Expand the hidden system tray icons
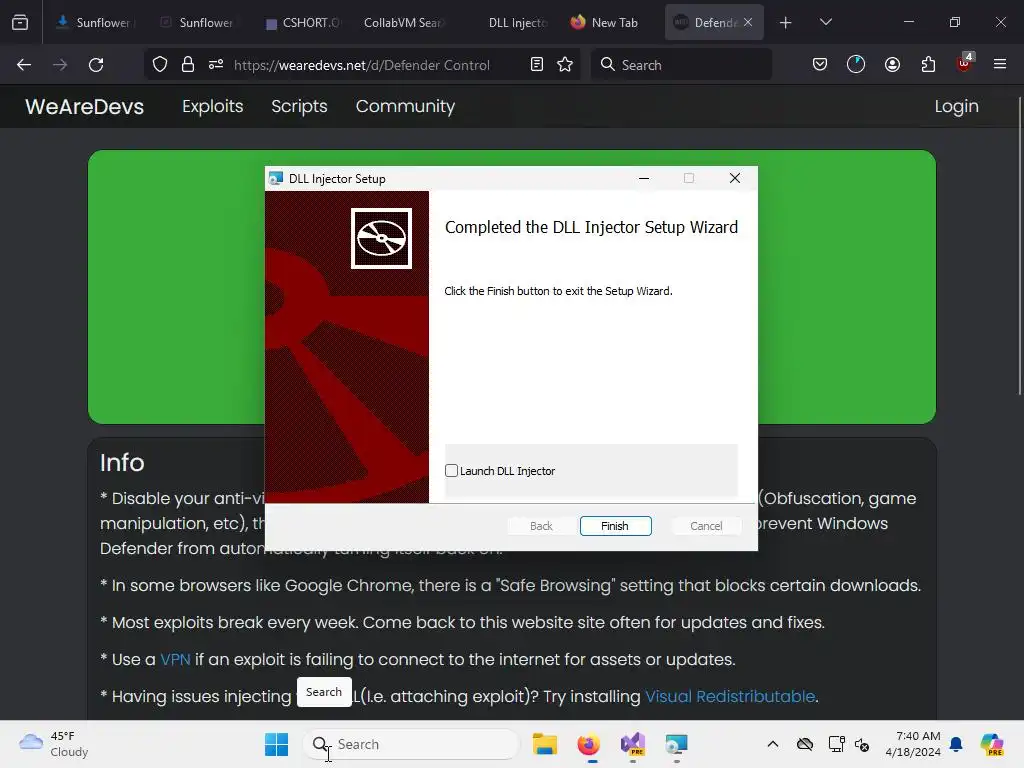Viewport: 1024px width, 768px height. pyautogui.click(x=773, y=744)
